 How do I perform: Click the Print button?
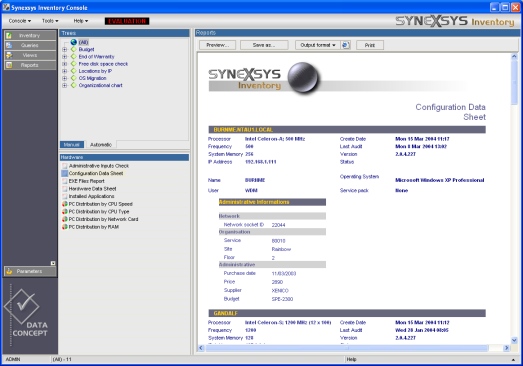370,45
